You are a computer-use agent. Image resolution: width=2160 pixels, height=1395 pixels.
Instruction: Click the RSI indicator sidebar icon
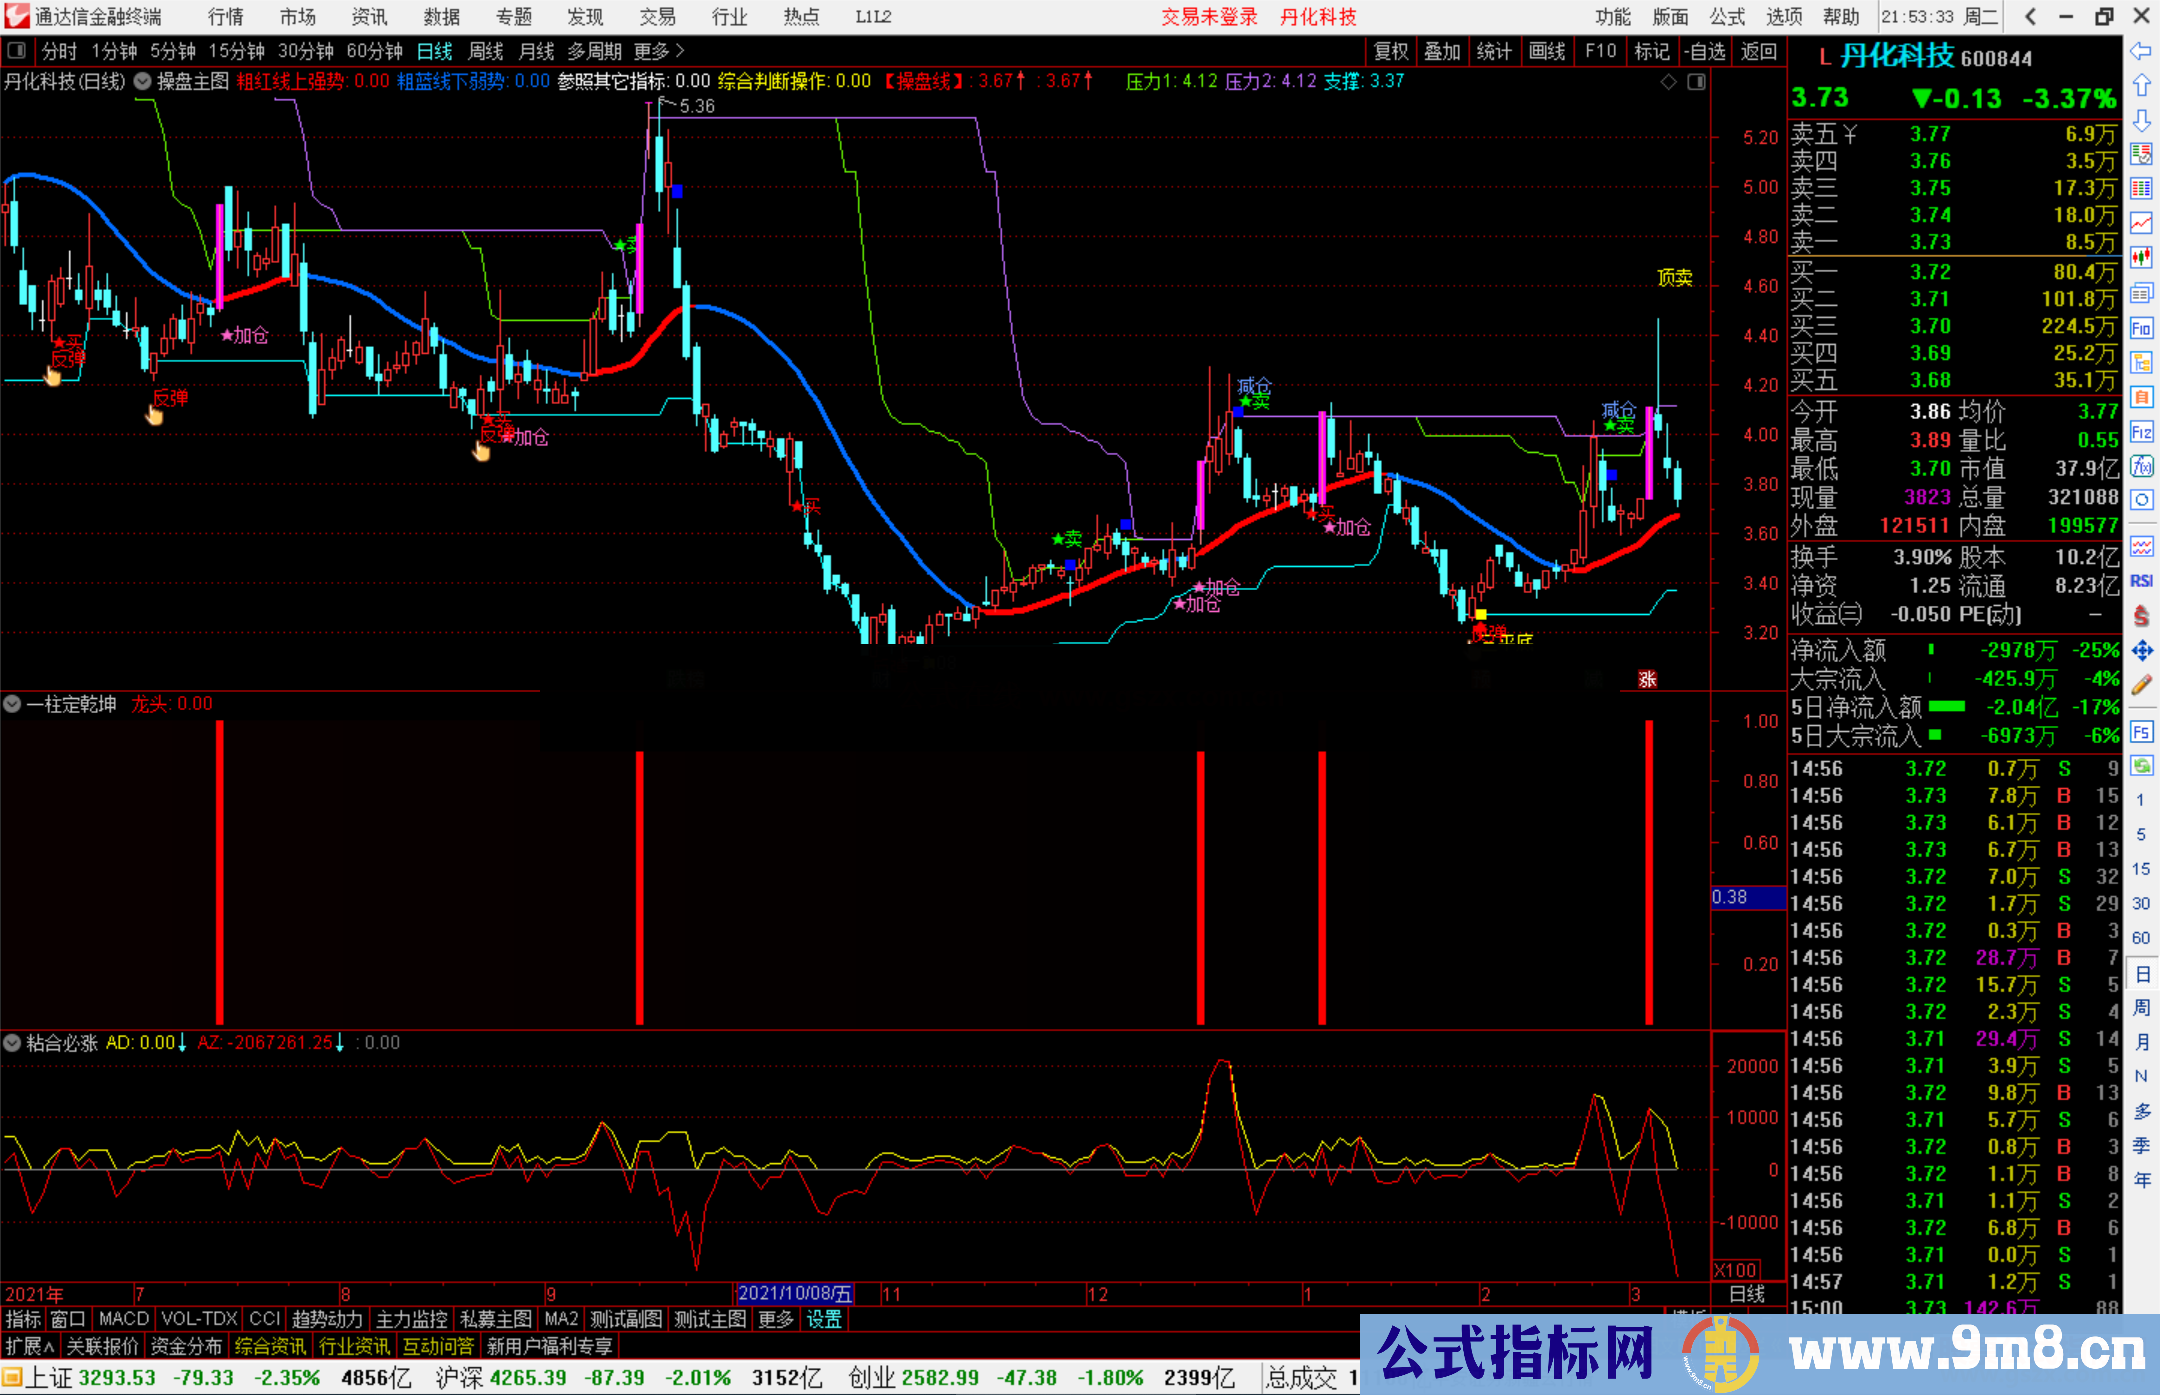click(x=2141, y=581)
